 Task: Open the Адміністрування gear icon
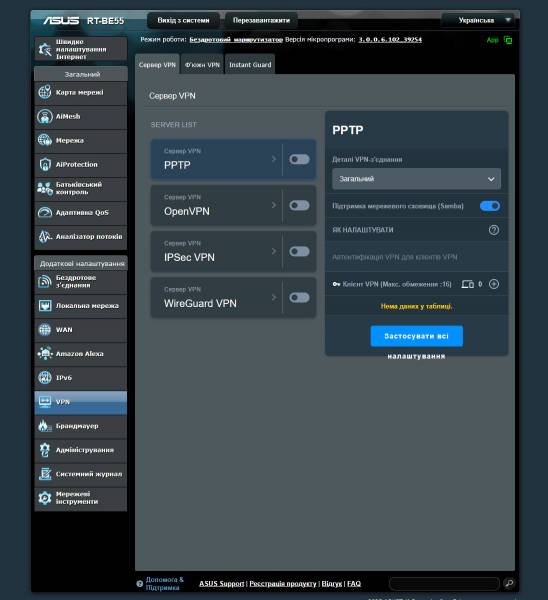(45, 450)
